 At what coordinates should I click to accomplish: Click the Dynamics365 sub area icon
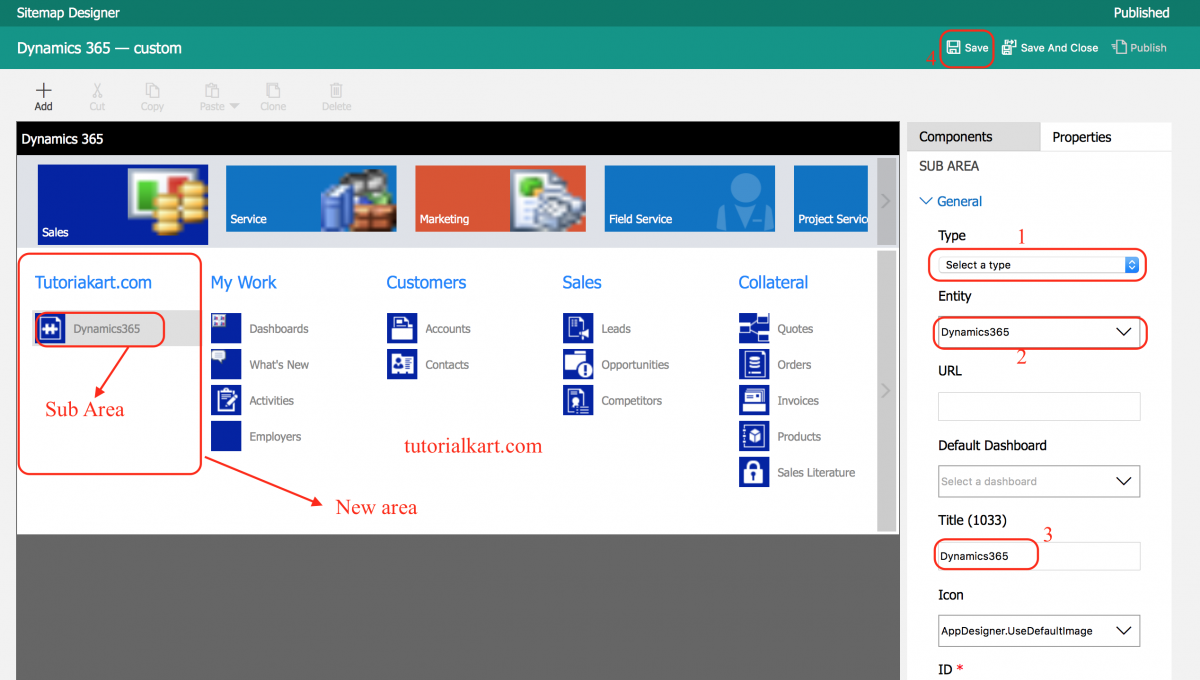pos(50,328)
